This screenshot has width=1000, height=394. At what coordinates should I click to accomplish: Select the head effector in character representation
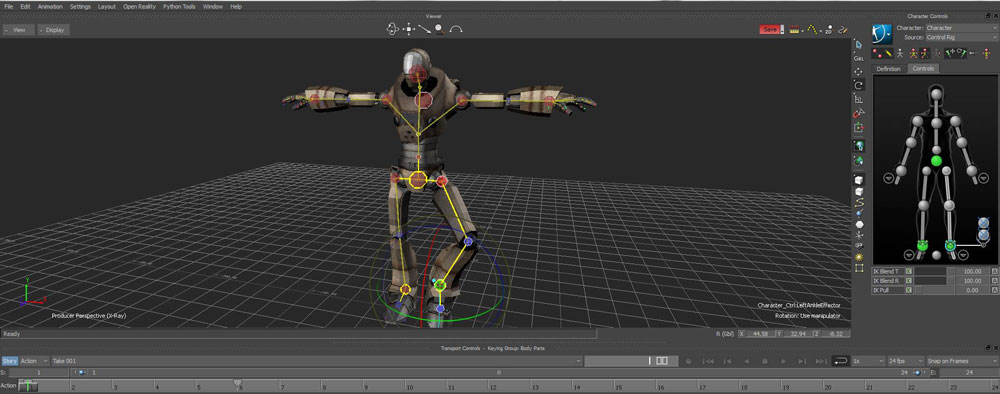coord(936,94)
